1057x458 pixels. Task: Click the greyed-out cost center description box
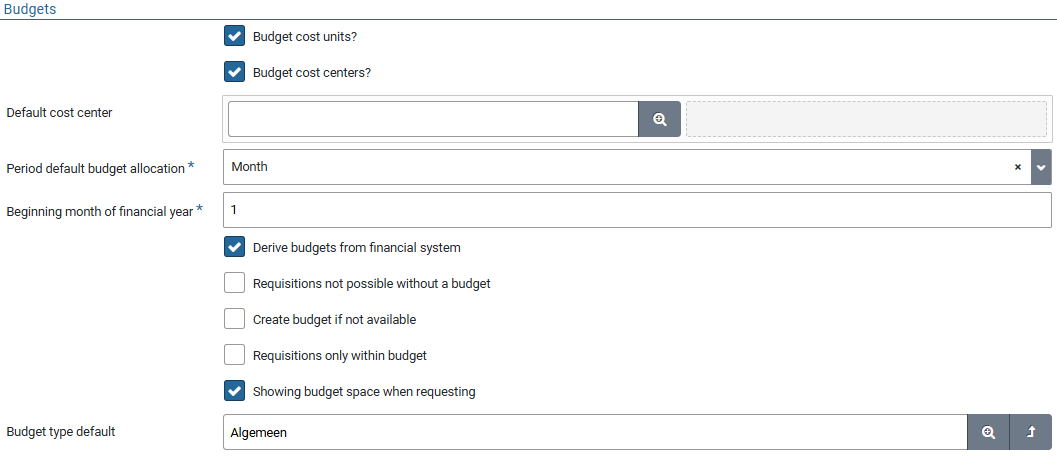[x=866, y=119]
